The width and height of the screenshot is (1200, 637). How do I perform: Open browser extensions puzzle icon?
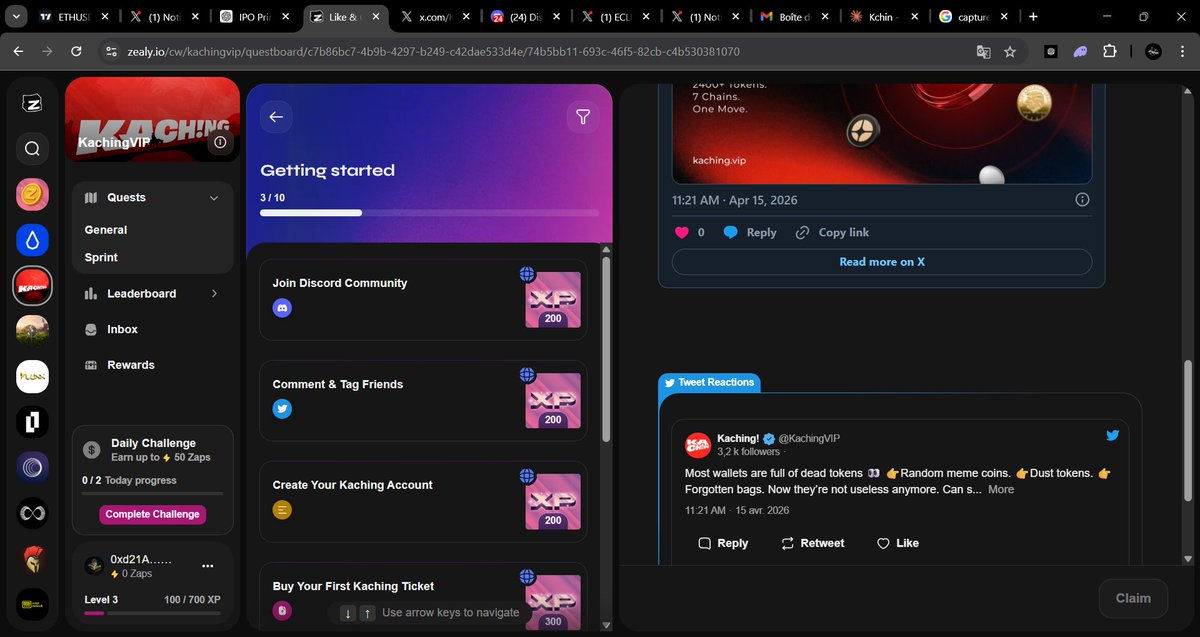1109,52
